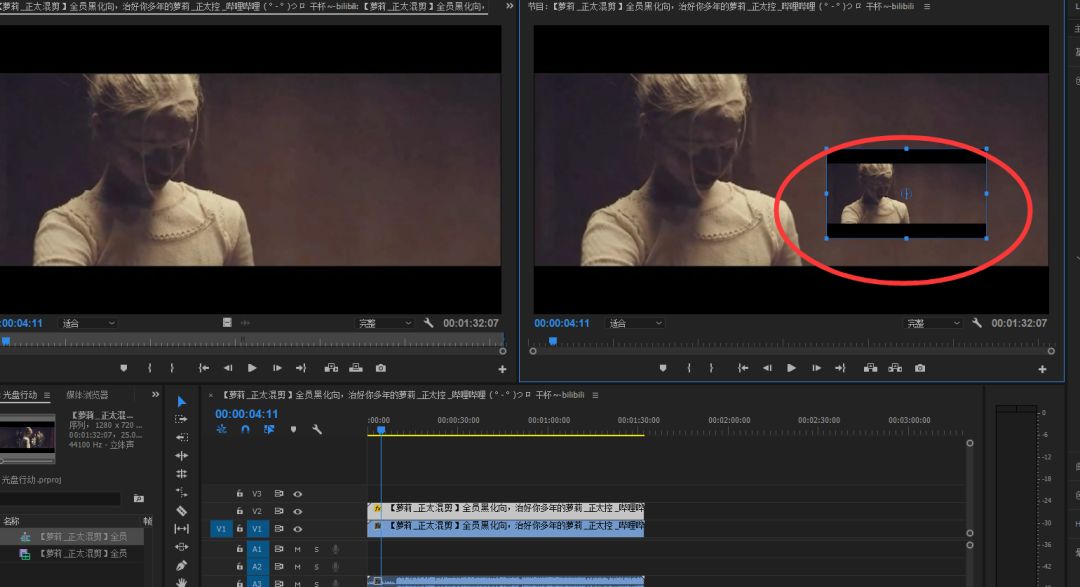Export frame camera in Program monitor
The width and height of the screenshot is (1080, 587).
click(920, 369)
